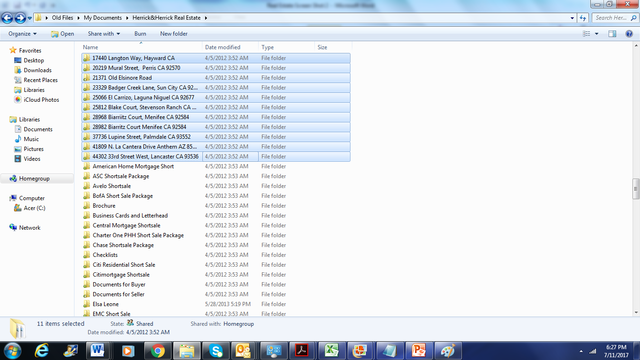Open iCloud Photos in navigation pane
Screen dimensions: 640x360
41,100
